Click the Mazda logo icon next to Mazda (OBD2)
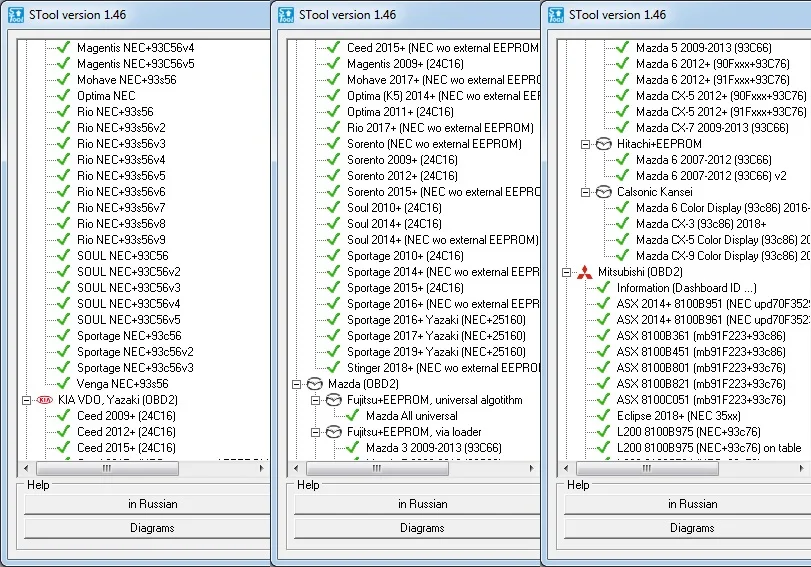Screen dimensions: 811x567 coord(314,384)
